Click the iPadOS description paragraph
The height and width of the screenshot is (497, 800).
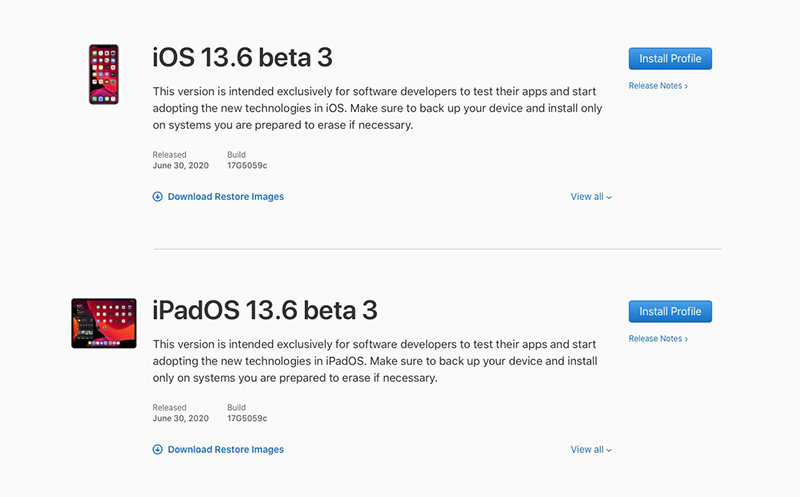pos(375,361)
